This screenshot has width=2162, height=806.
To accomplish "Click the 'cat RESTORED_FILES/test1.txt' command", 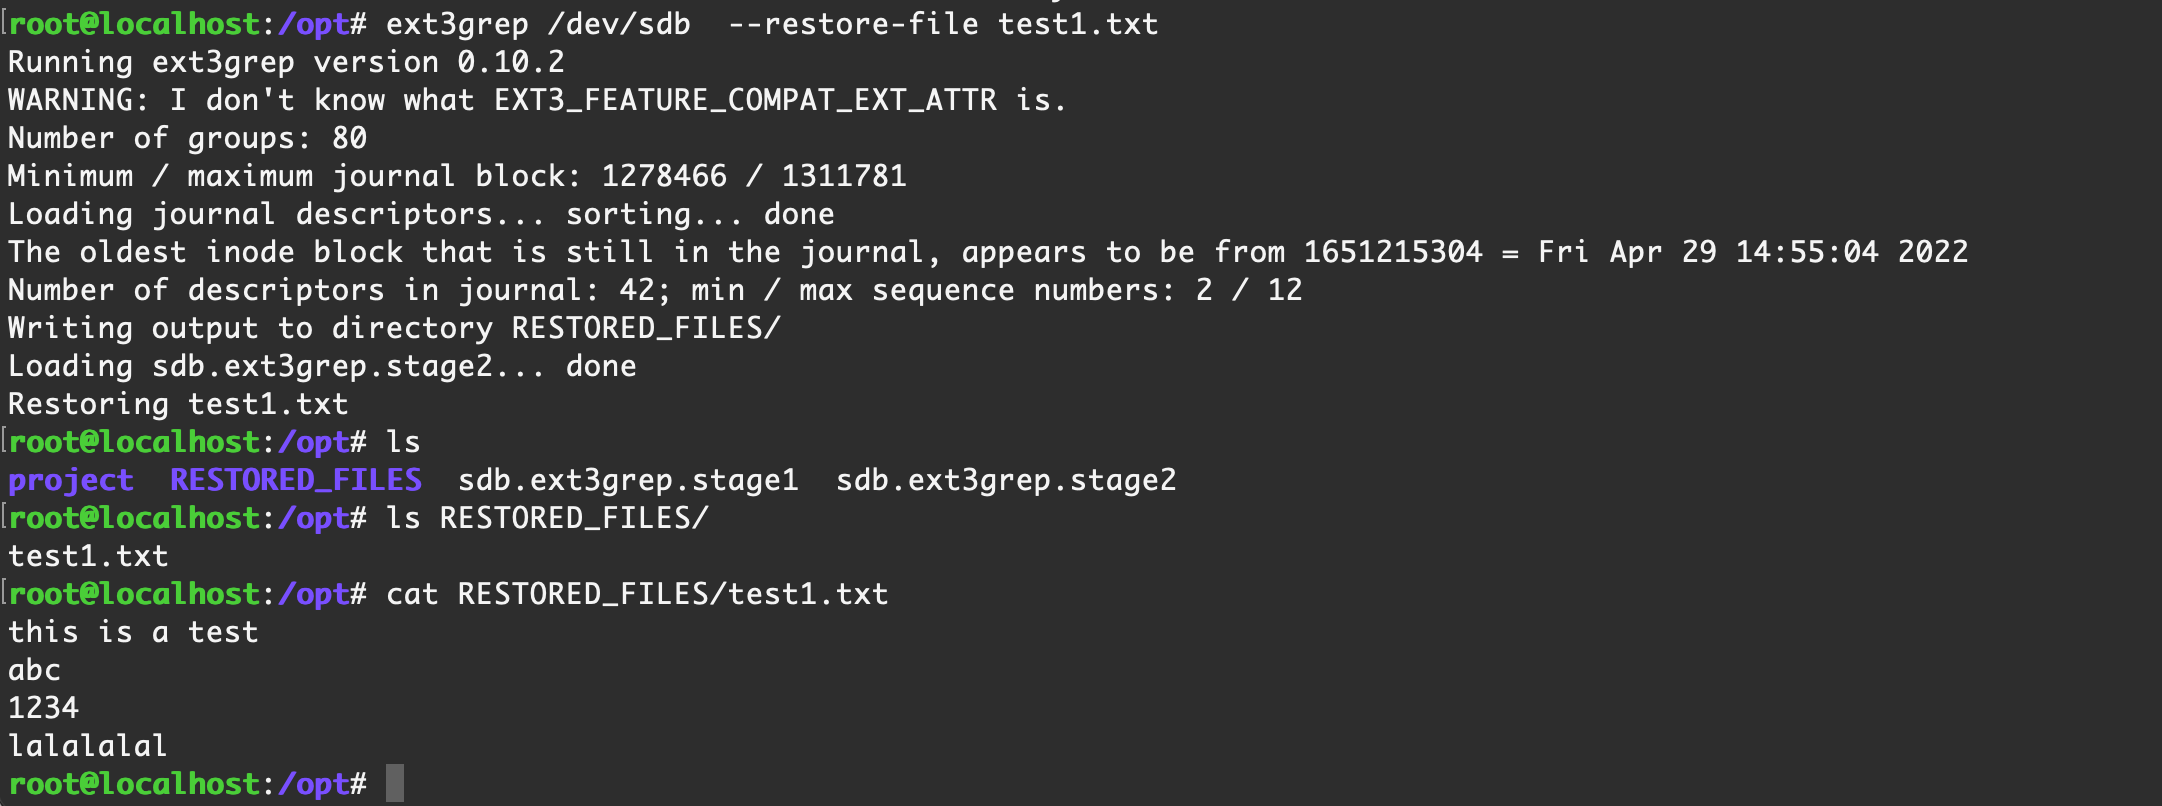I will [637, 594].
